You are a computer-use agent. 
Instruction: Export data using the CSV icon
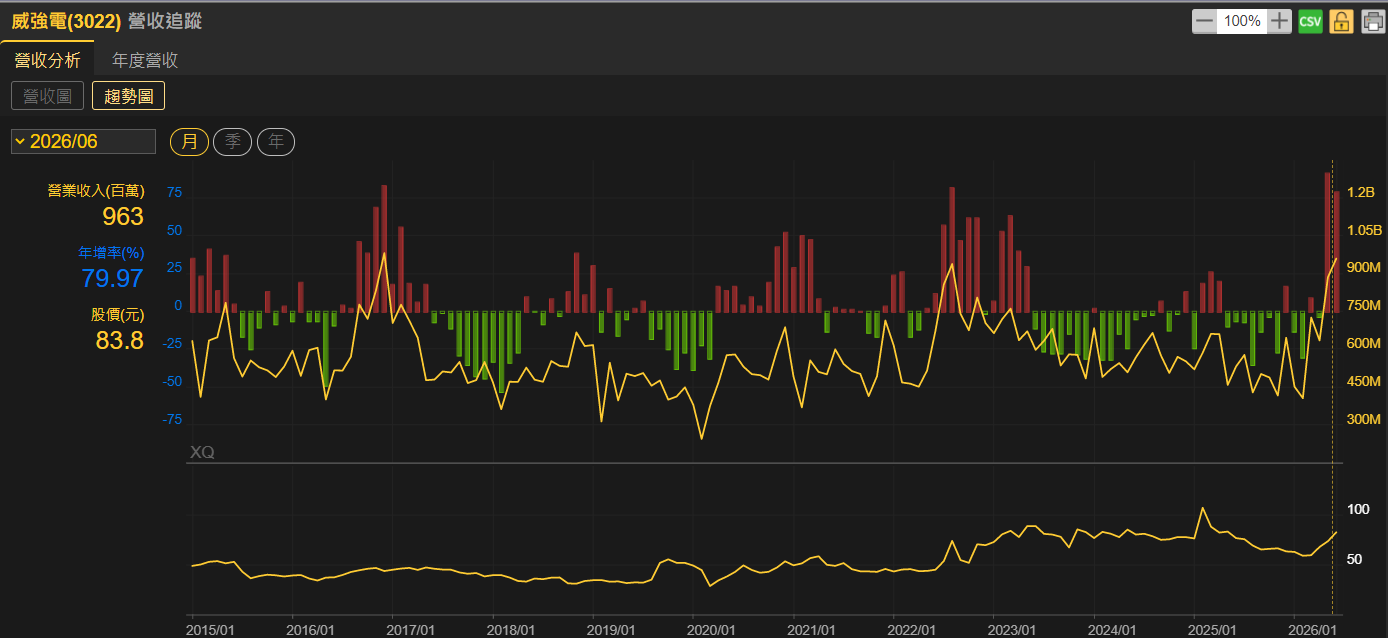[1310, 21]
